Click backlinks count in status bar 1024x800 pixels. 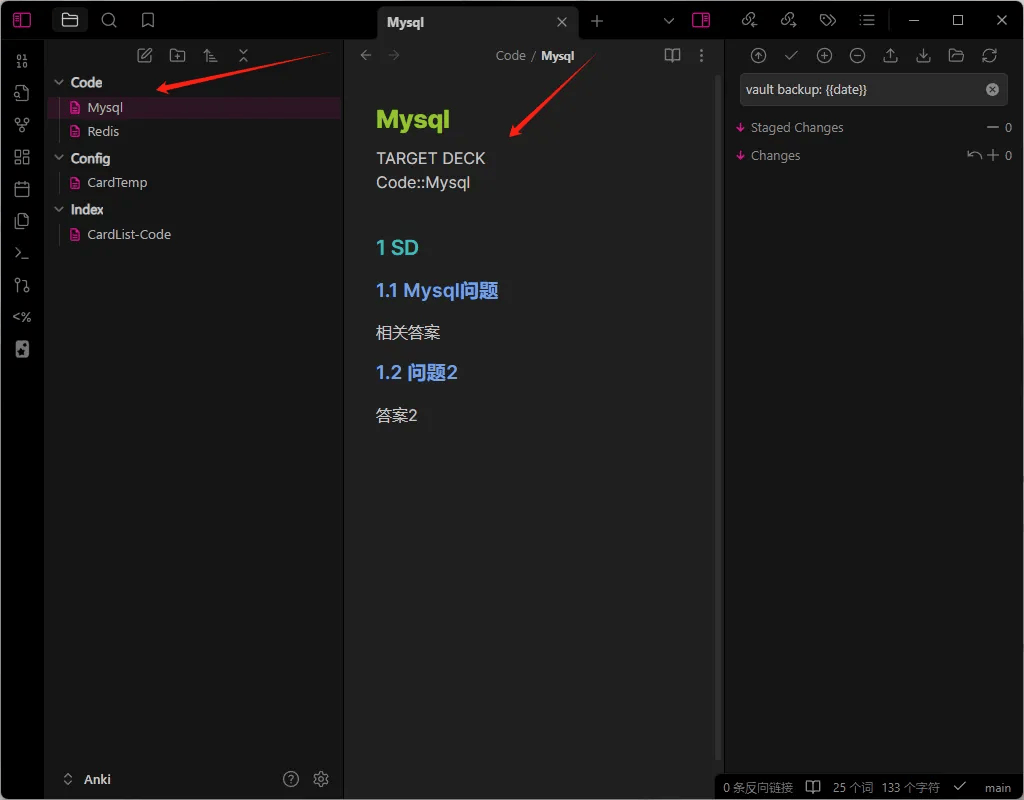758,788
